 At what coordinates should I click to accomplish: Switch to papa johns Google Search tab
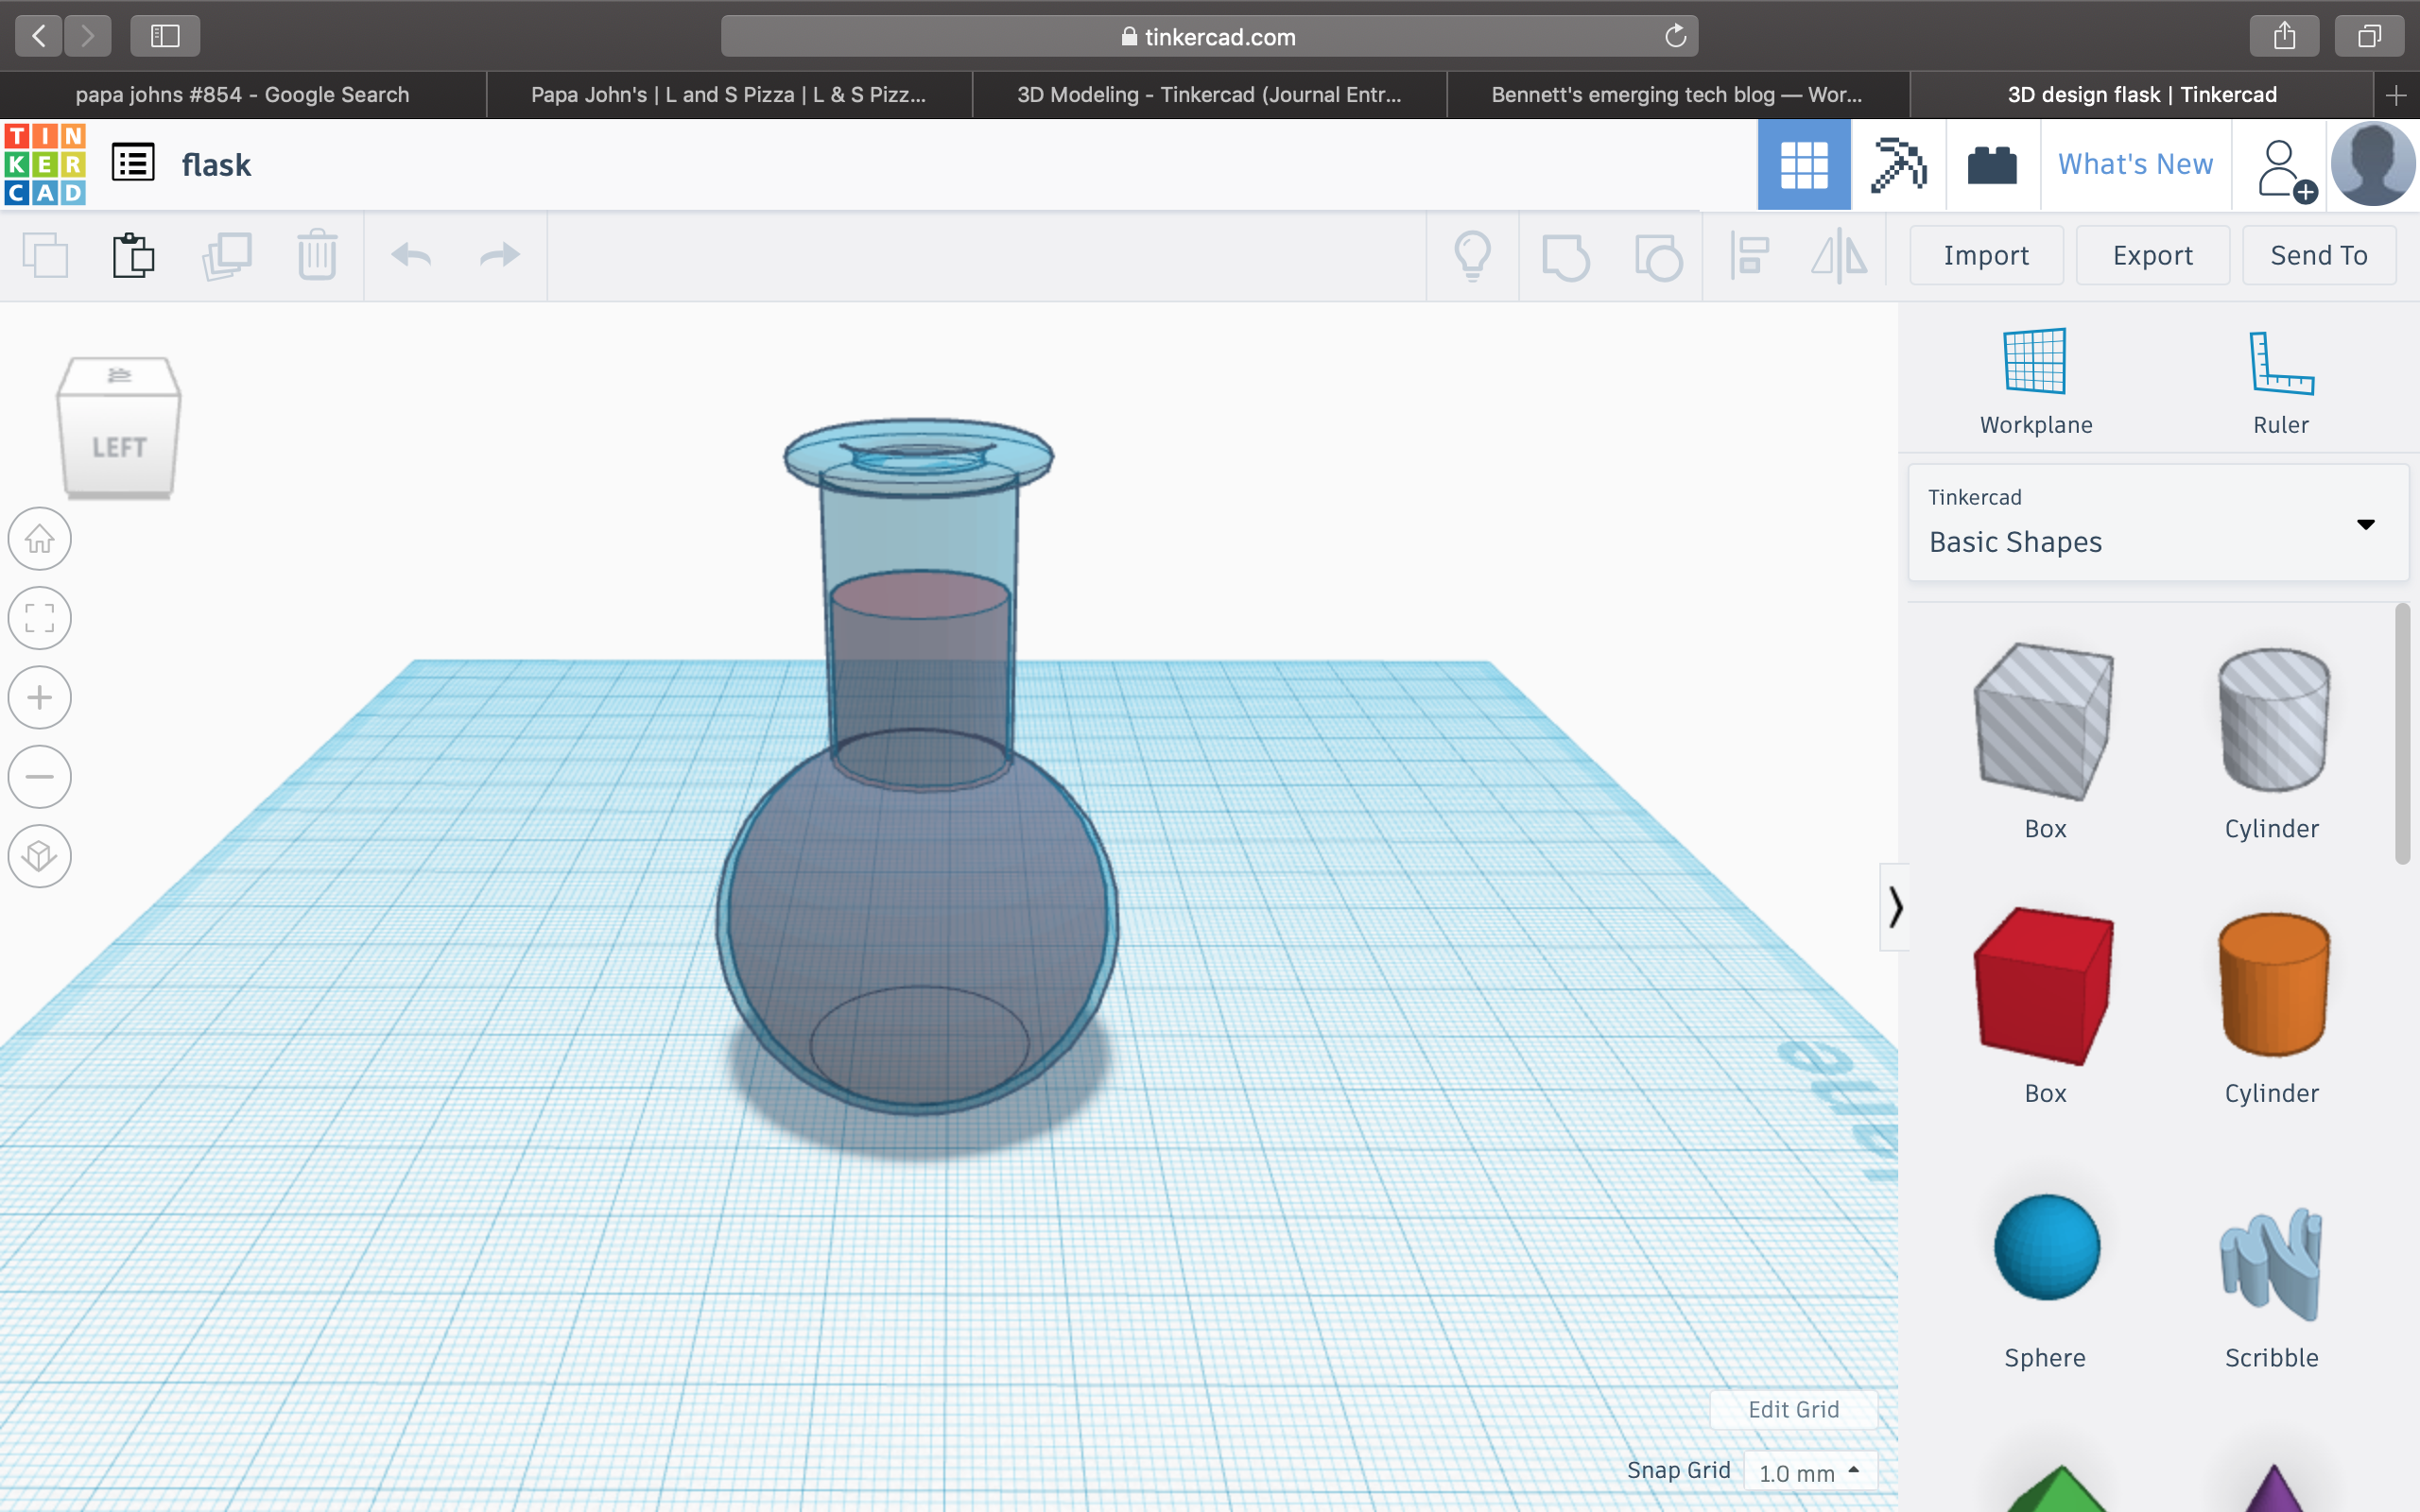click(x=242, y=95)
